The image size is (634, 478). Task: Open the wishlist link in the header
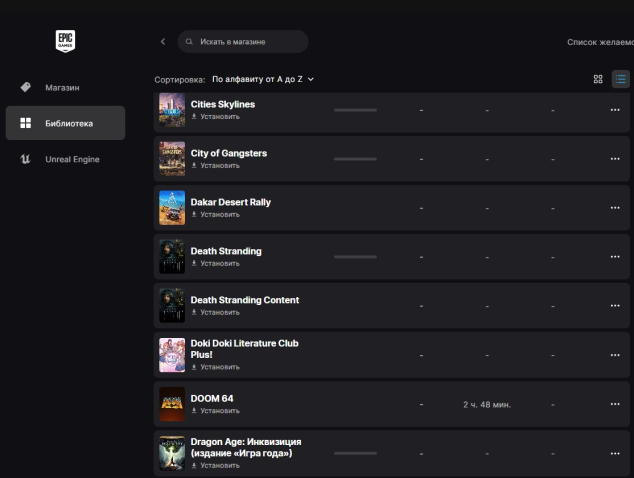point(599,42)
